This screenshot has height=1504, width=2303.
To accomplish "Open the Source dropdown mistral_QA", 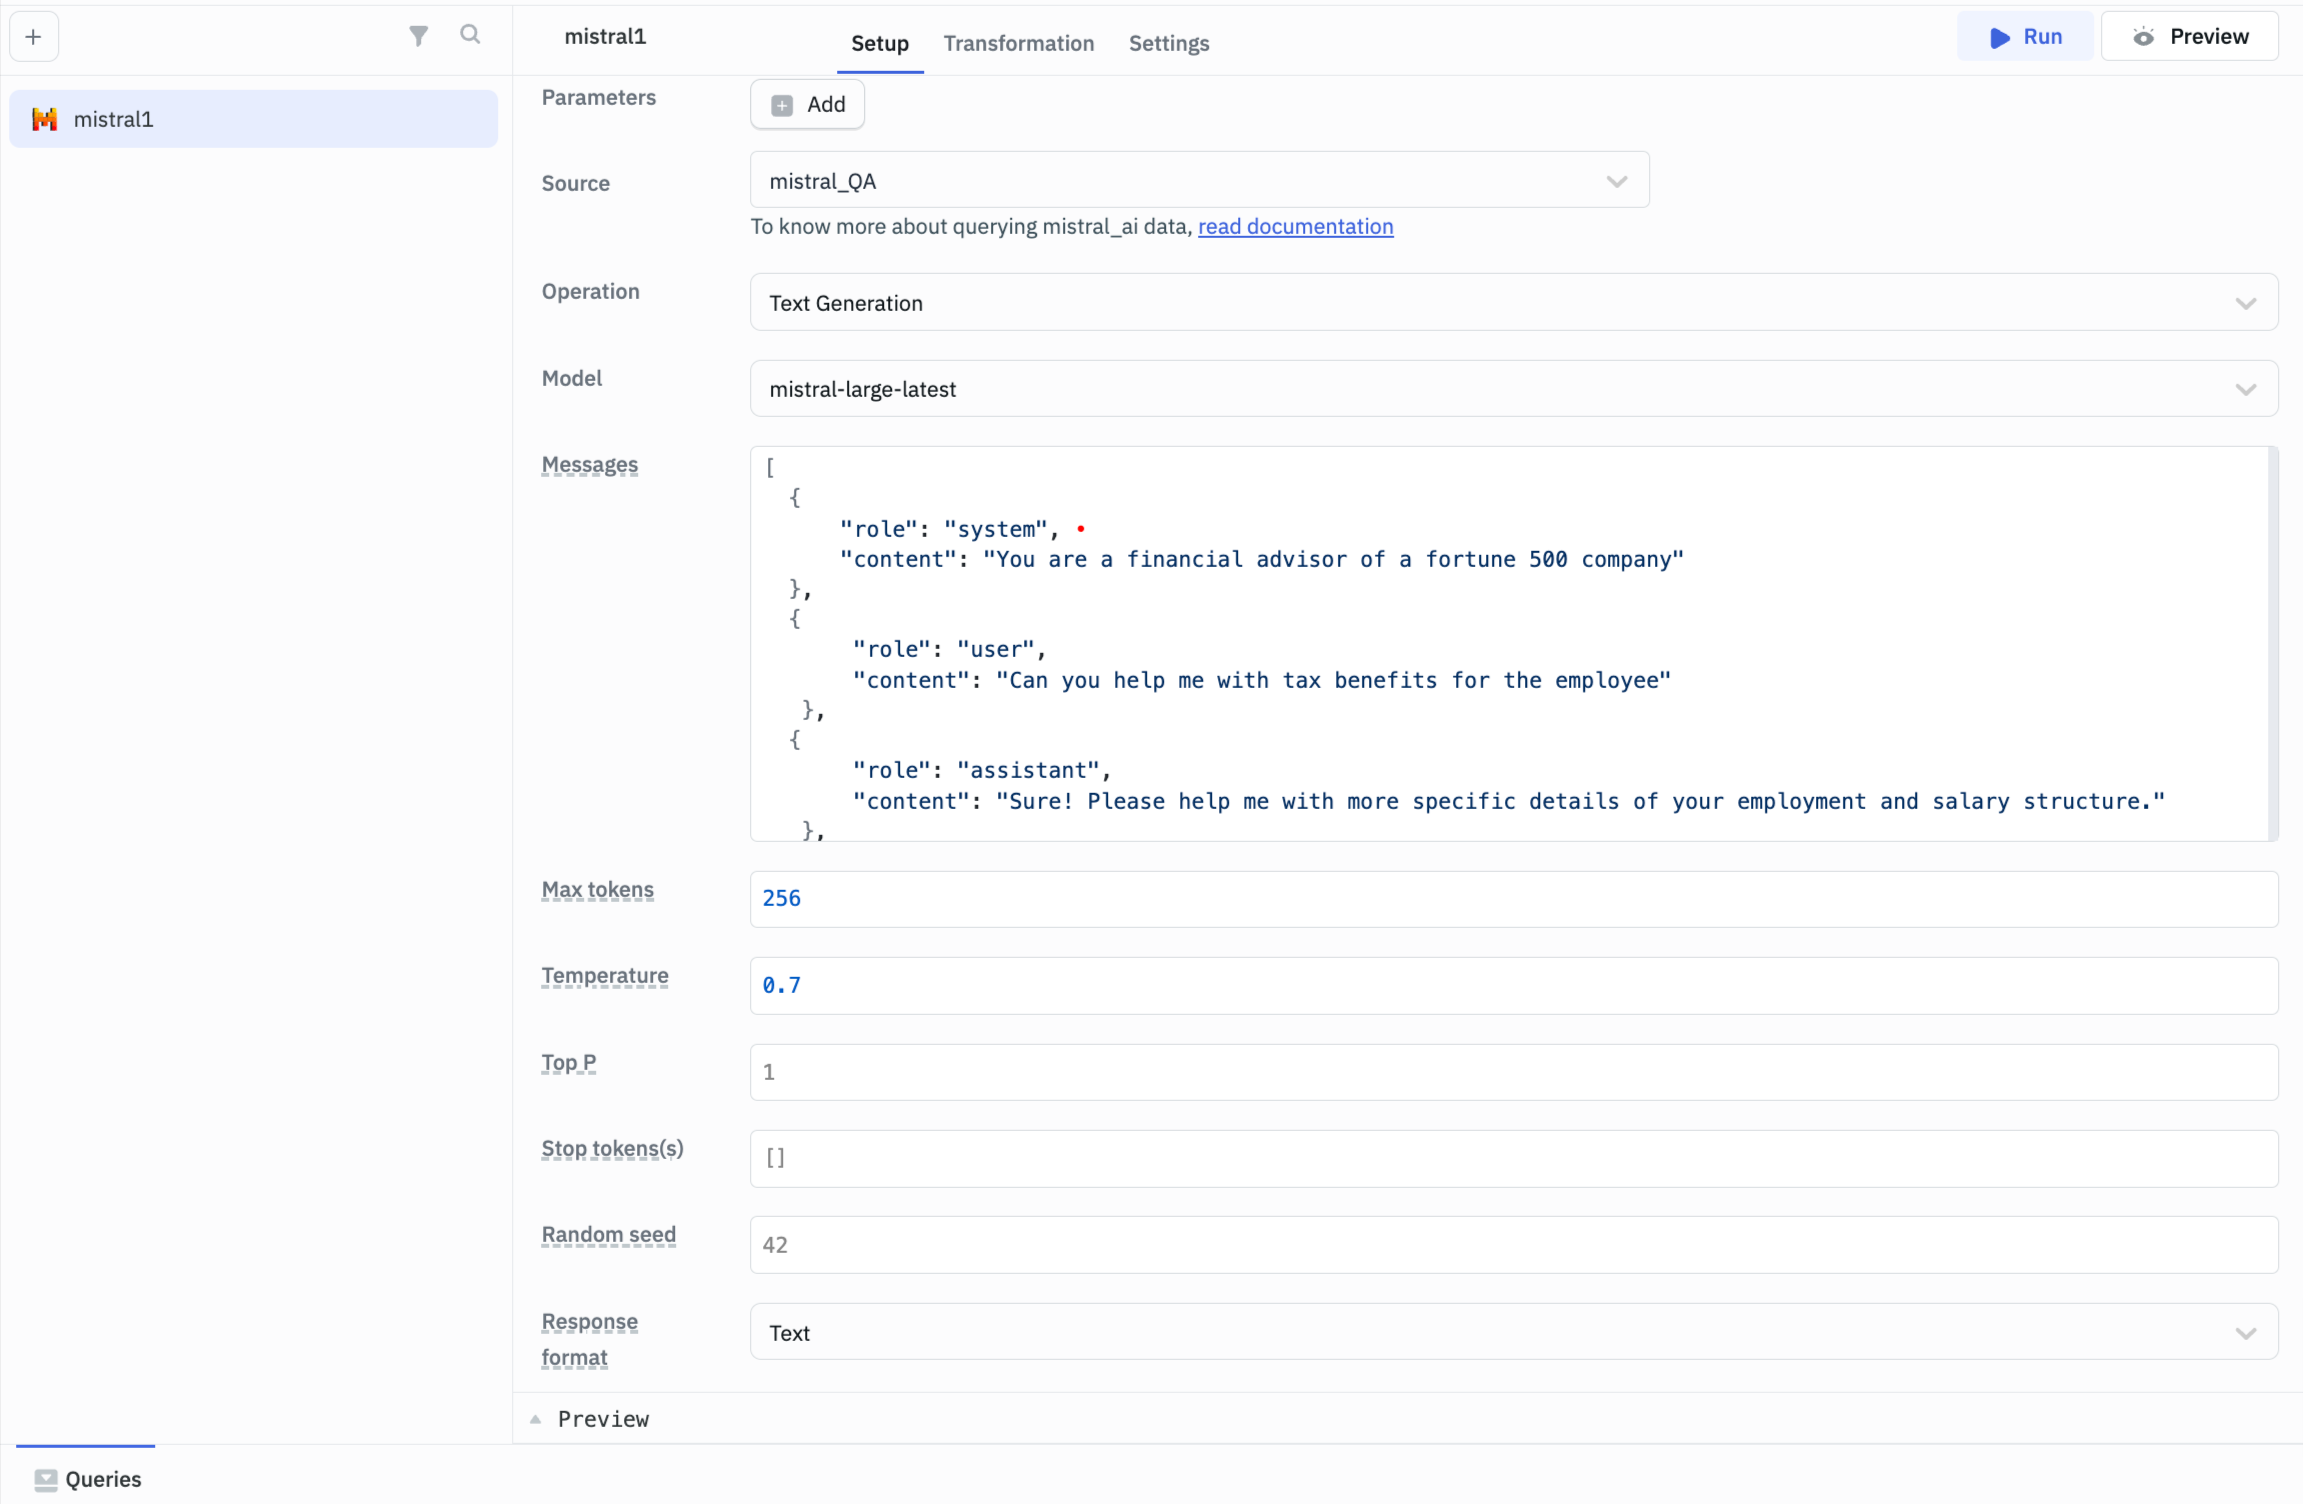I will coord(1198,181).
